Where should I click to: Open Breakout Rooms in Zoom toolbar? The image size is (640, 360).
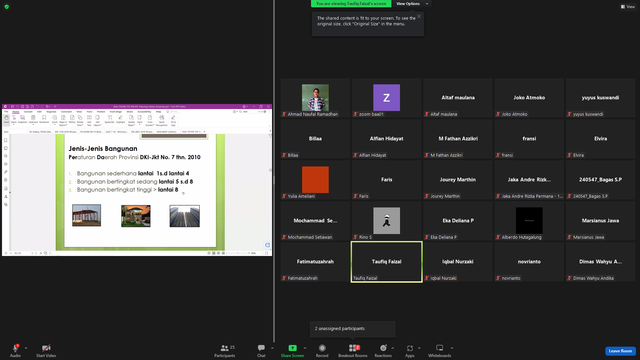pyautogui.click(x=353, y=350)
